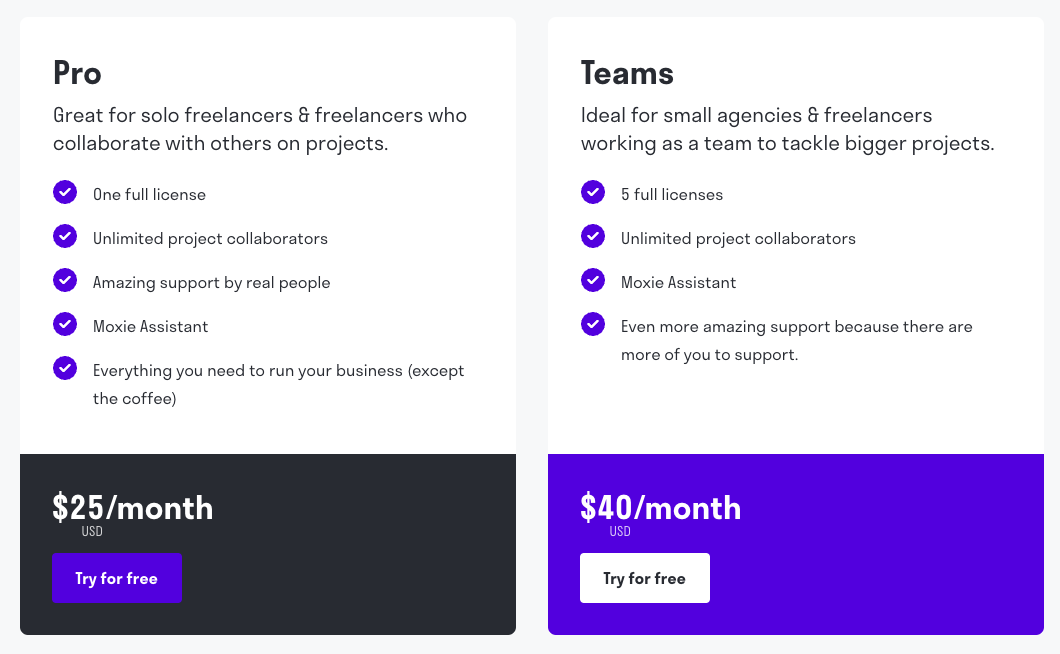
Task: Select the "Teams" plan heading
Action: tap(627, 74)
